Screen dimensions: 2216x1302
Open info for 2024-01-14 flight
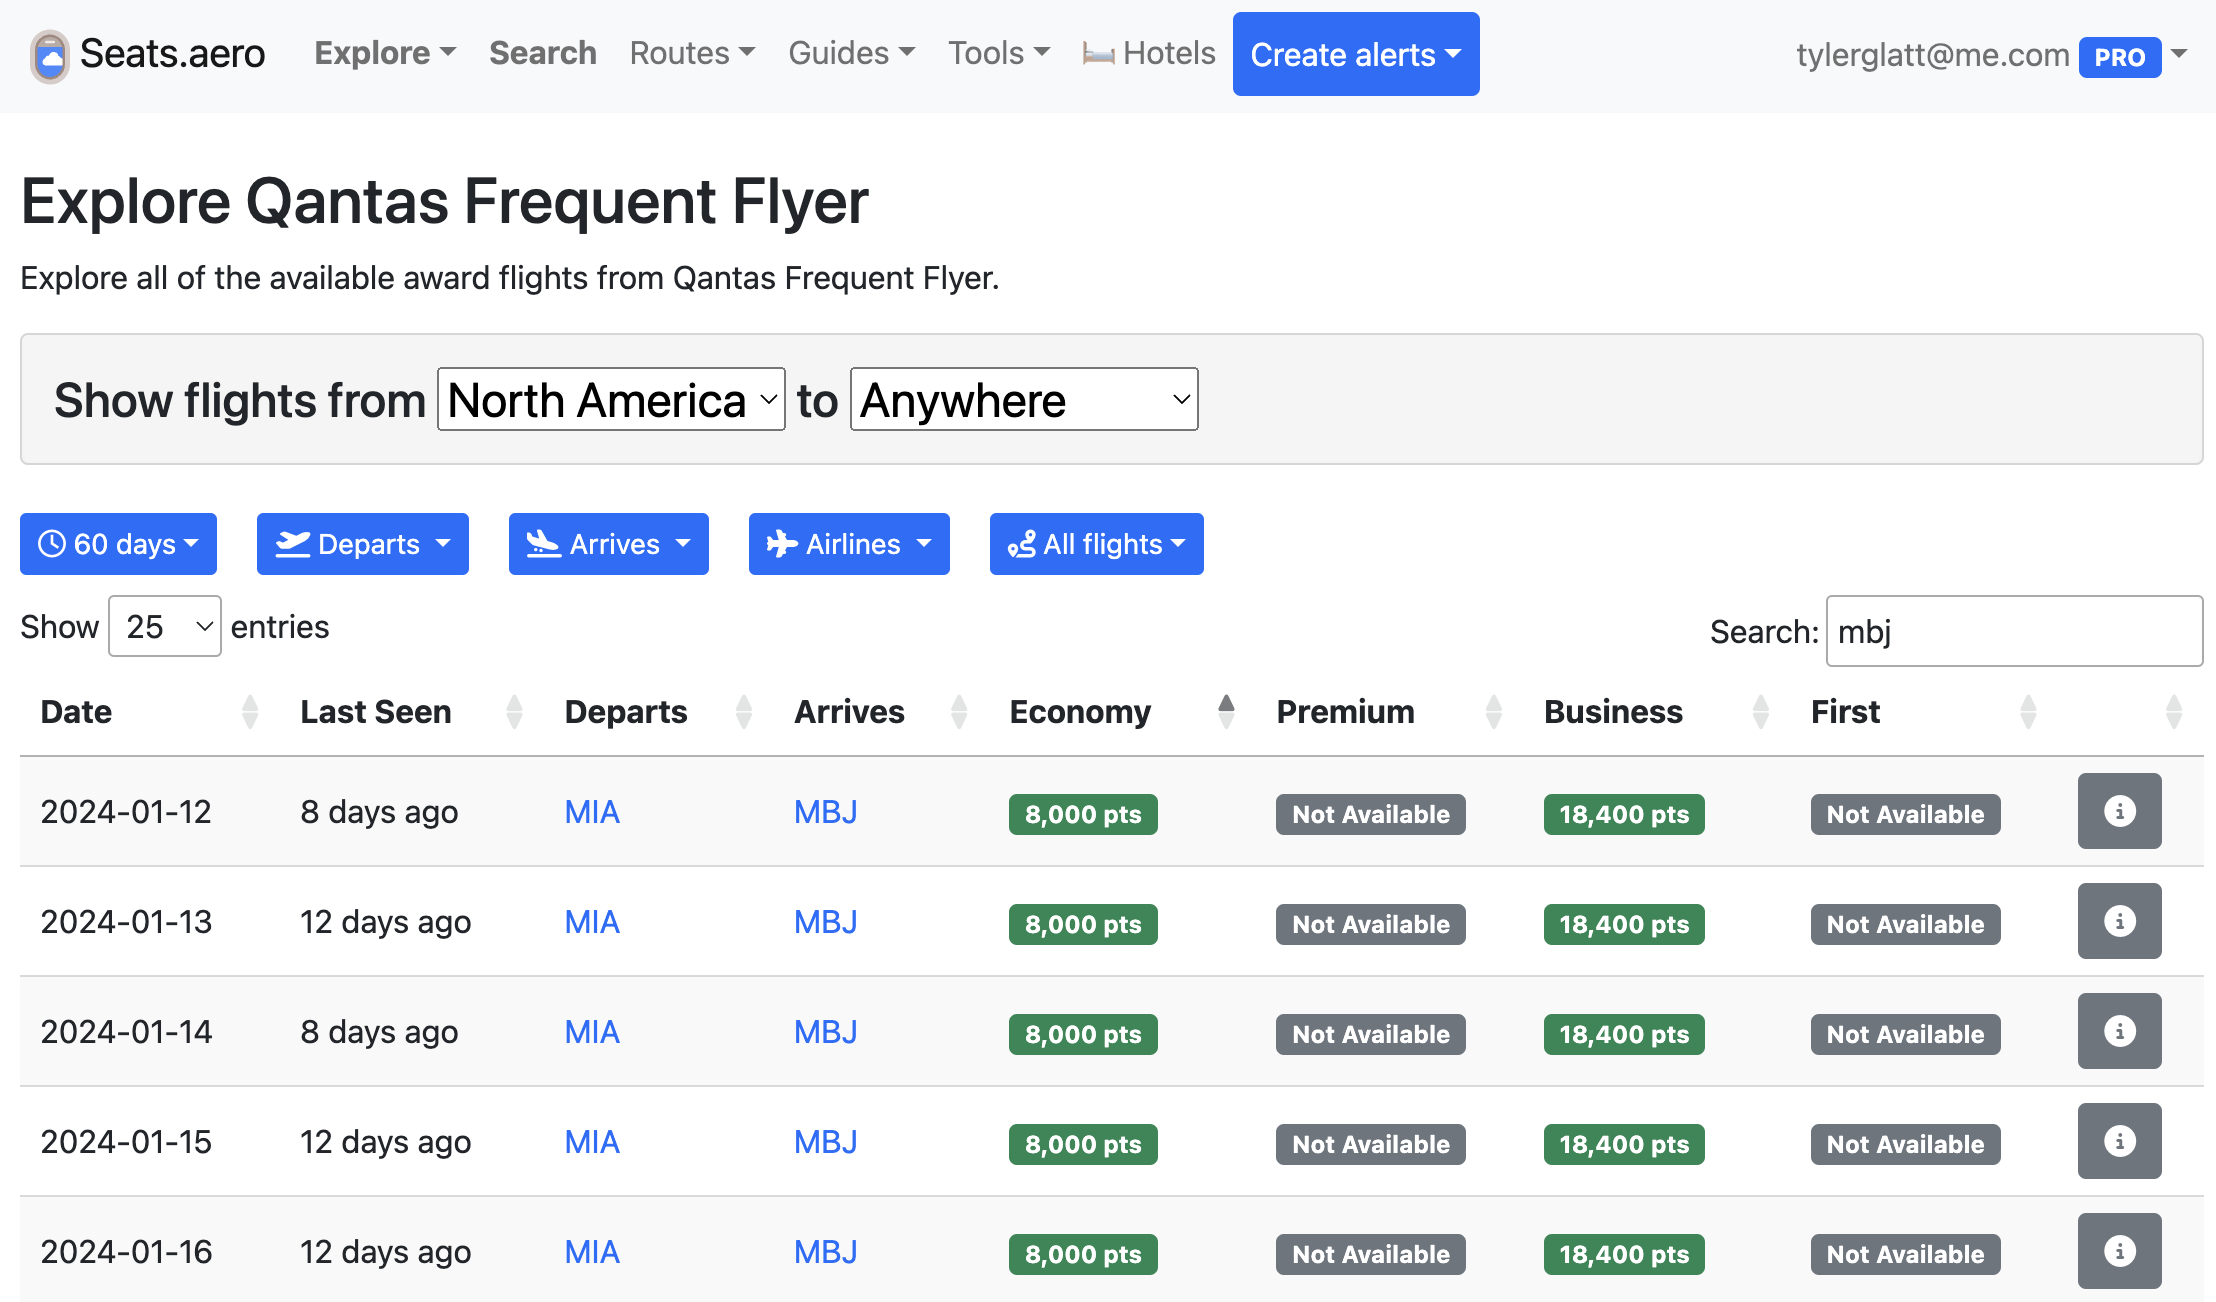(x=2119, y=1031)
